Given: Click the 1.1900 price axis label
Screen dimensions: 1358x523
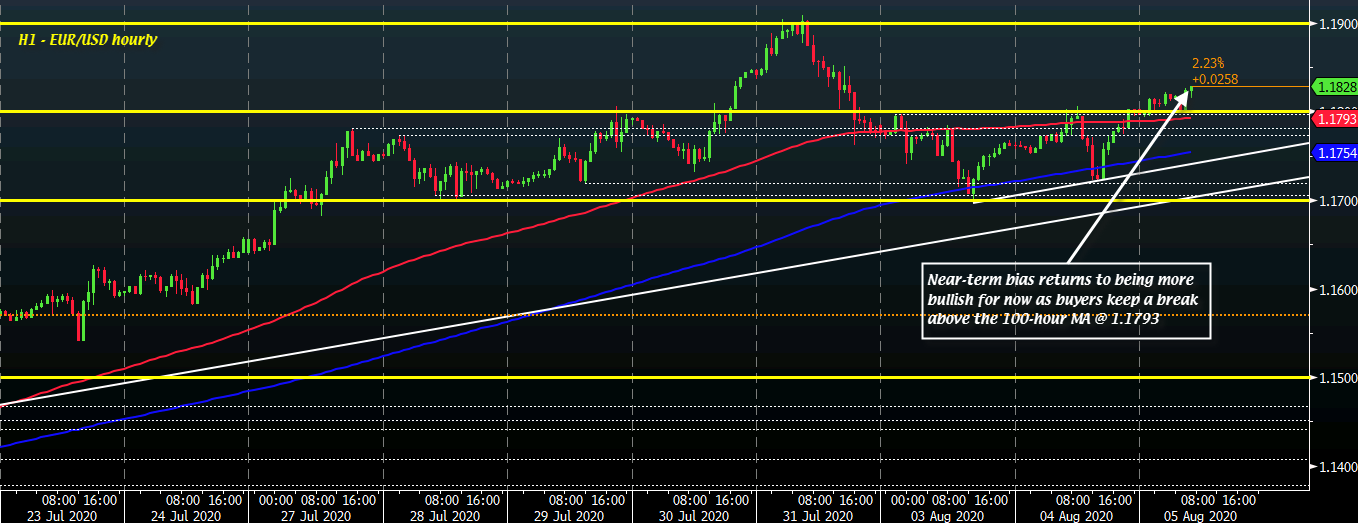Looking at the screenshot, I should coord(1336,23).
